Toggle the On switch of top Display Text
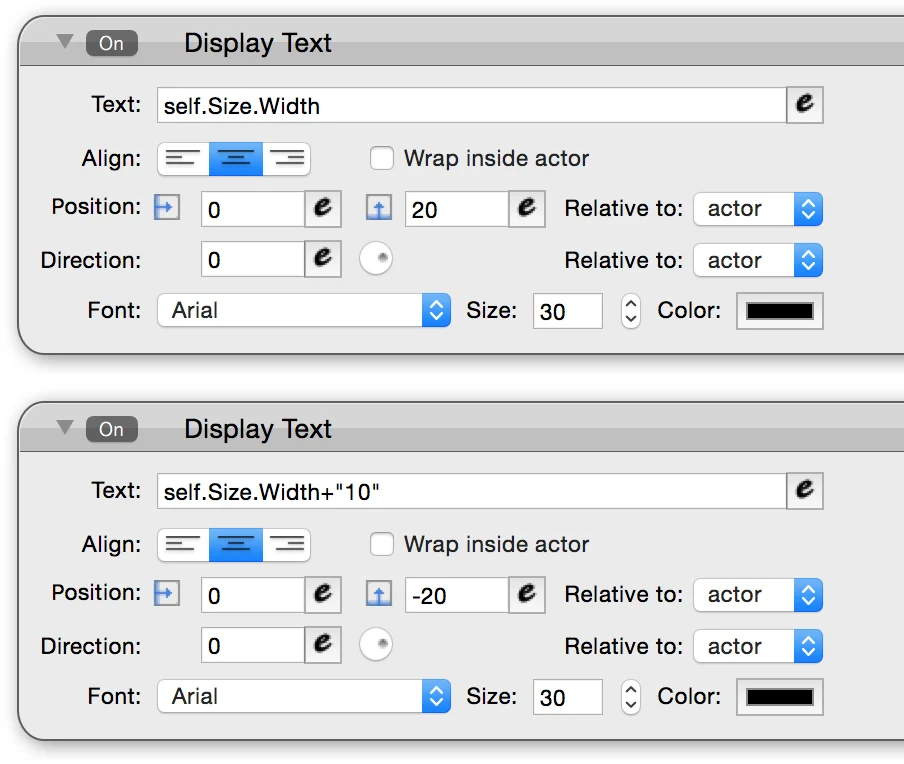This screenshot has height=764, width=904. click(112, 43)
